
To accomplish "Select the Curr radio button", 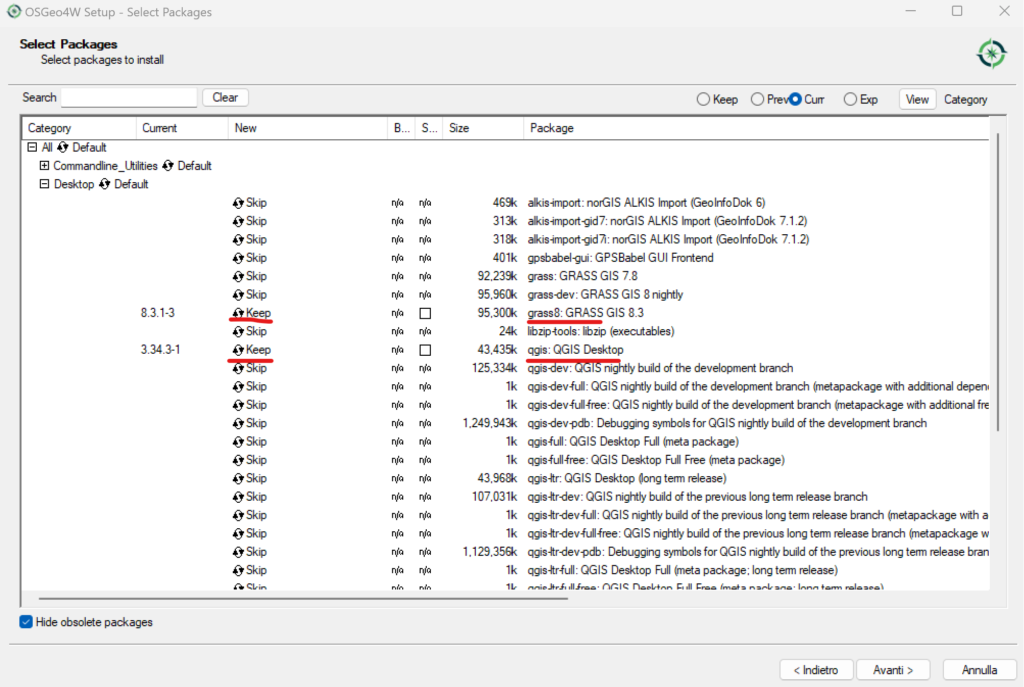I will pyautogui.click(x=795, y=99).
